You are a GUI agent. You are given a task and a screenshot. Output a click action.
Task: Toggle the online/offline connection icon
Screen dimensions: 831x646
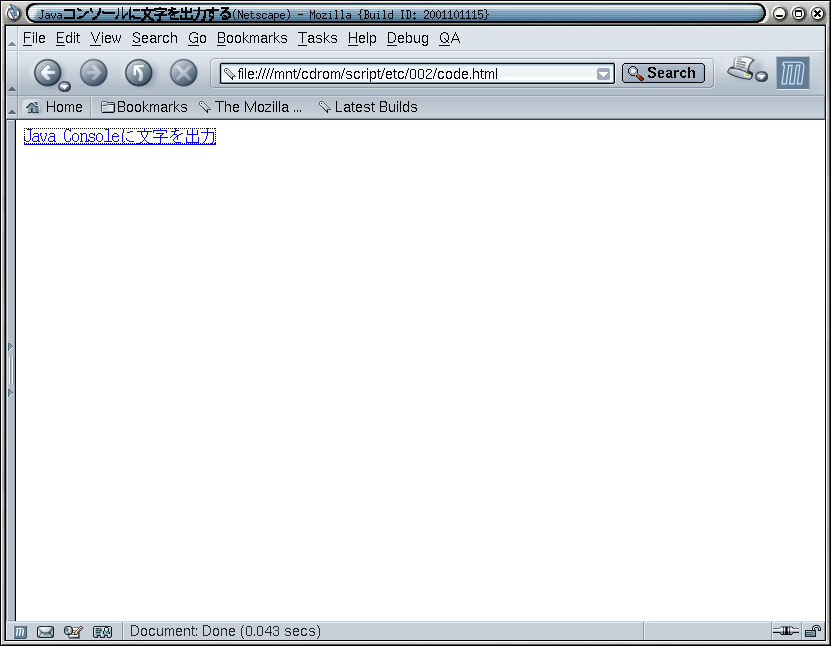(785, 631)
